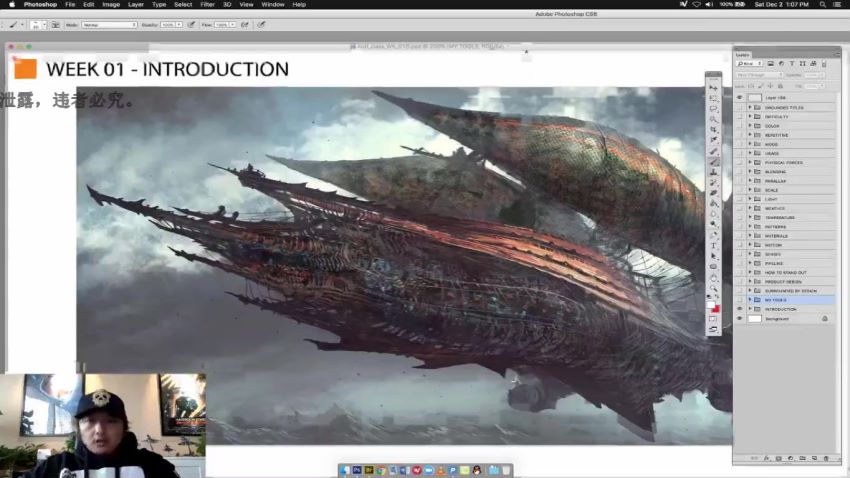The image size is (850, 478).
Task: Select the History Brush tool
Action: tap(713, 183)
